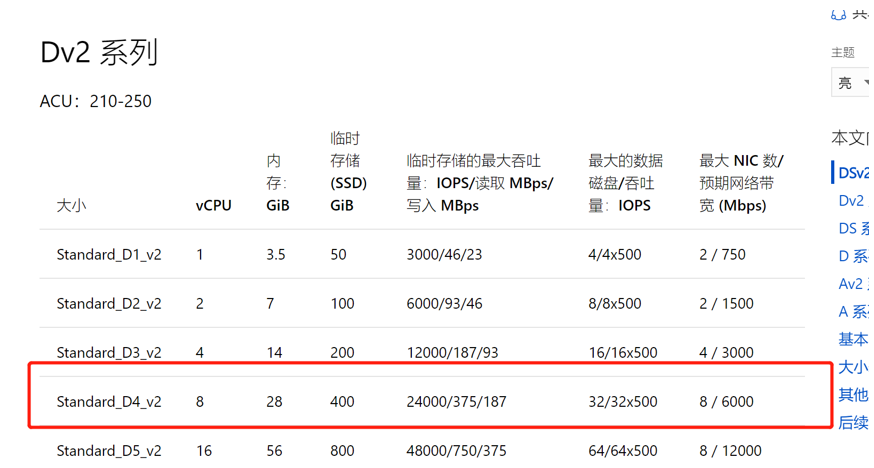
Task: Click the 2 / 750 NIC value
Action: pyautogui.click(x=722, y=255)
